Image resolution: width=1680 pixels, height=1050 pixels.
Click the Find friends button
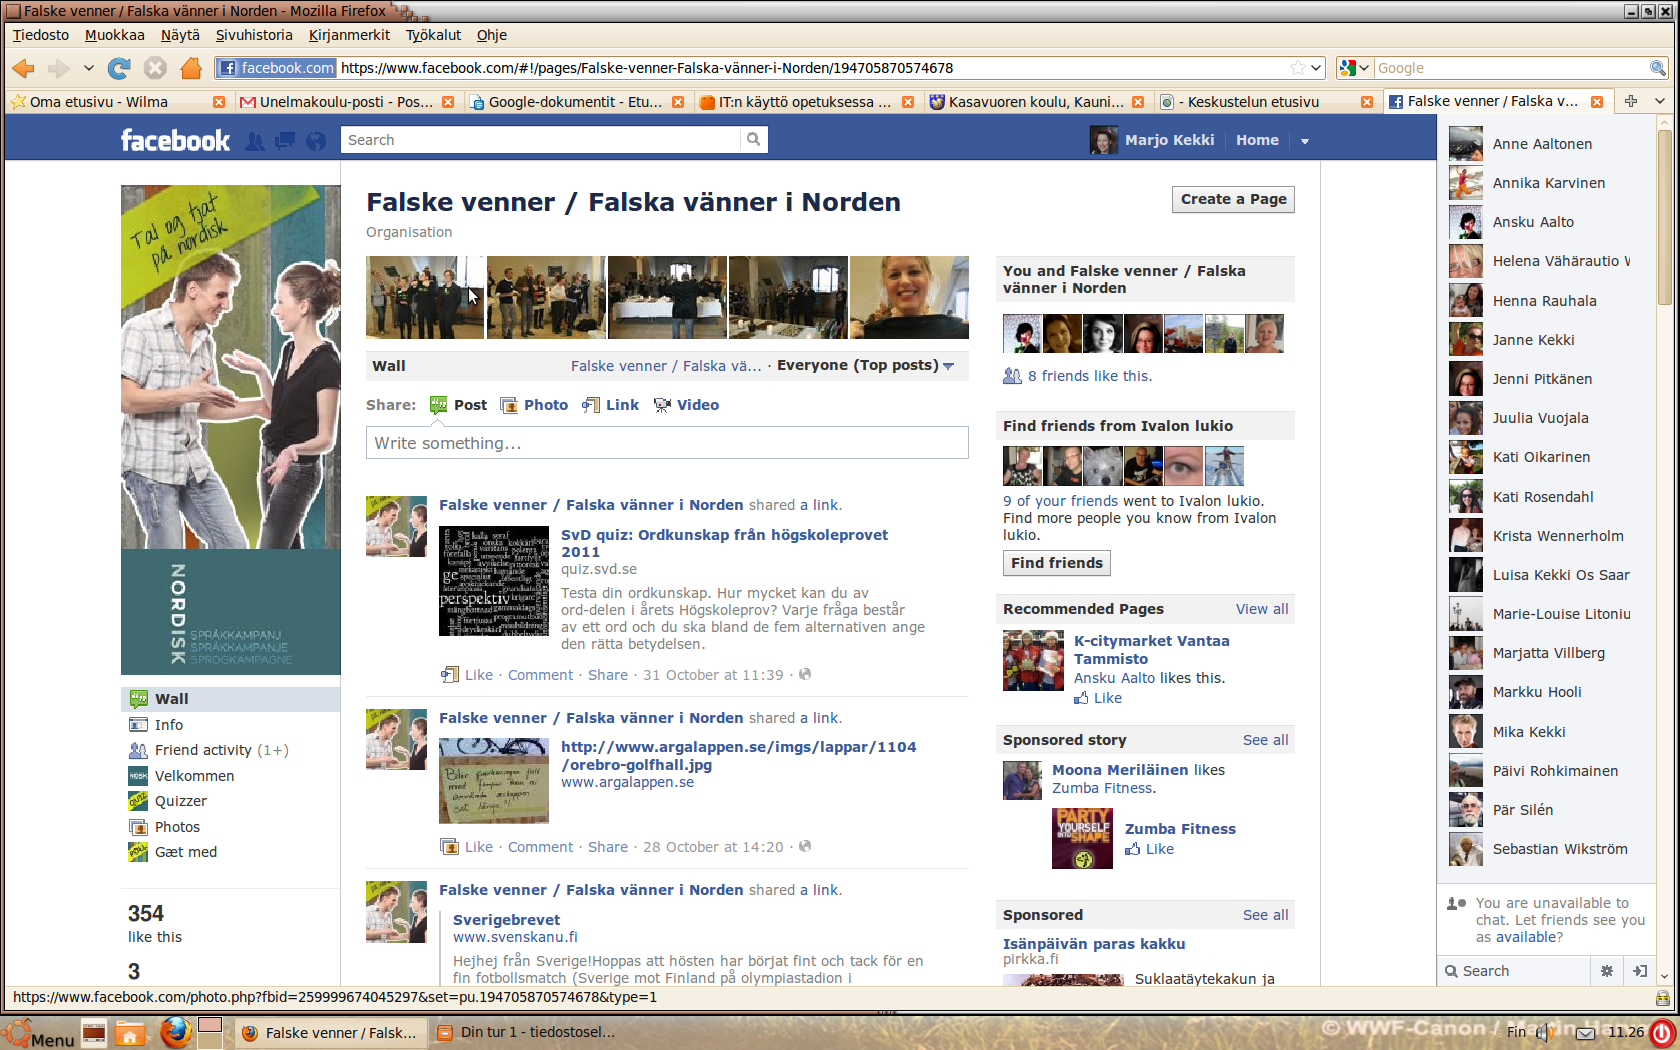point(1056,563)
